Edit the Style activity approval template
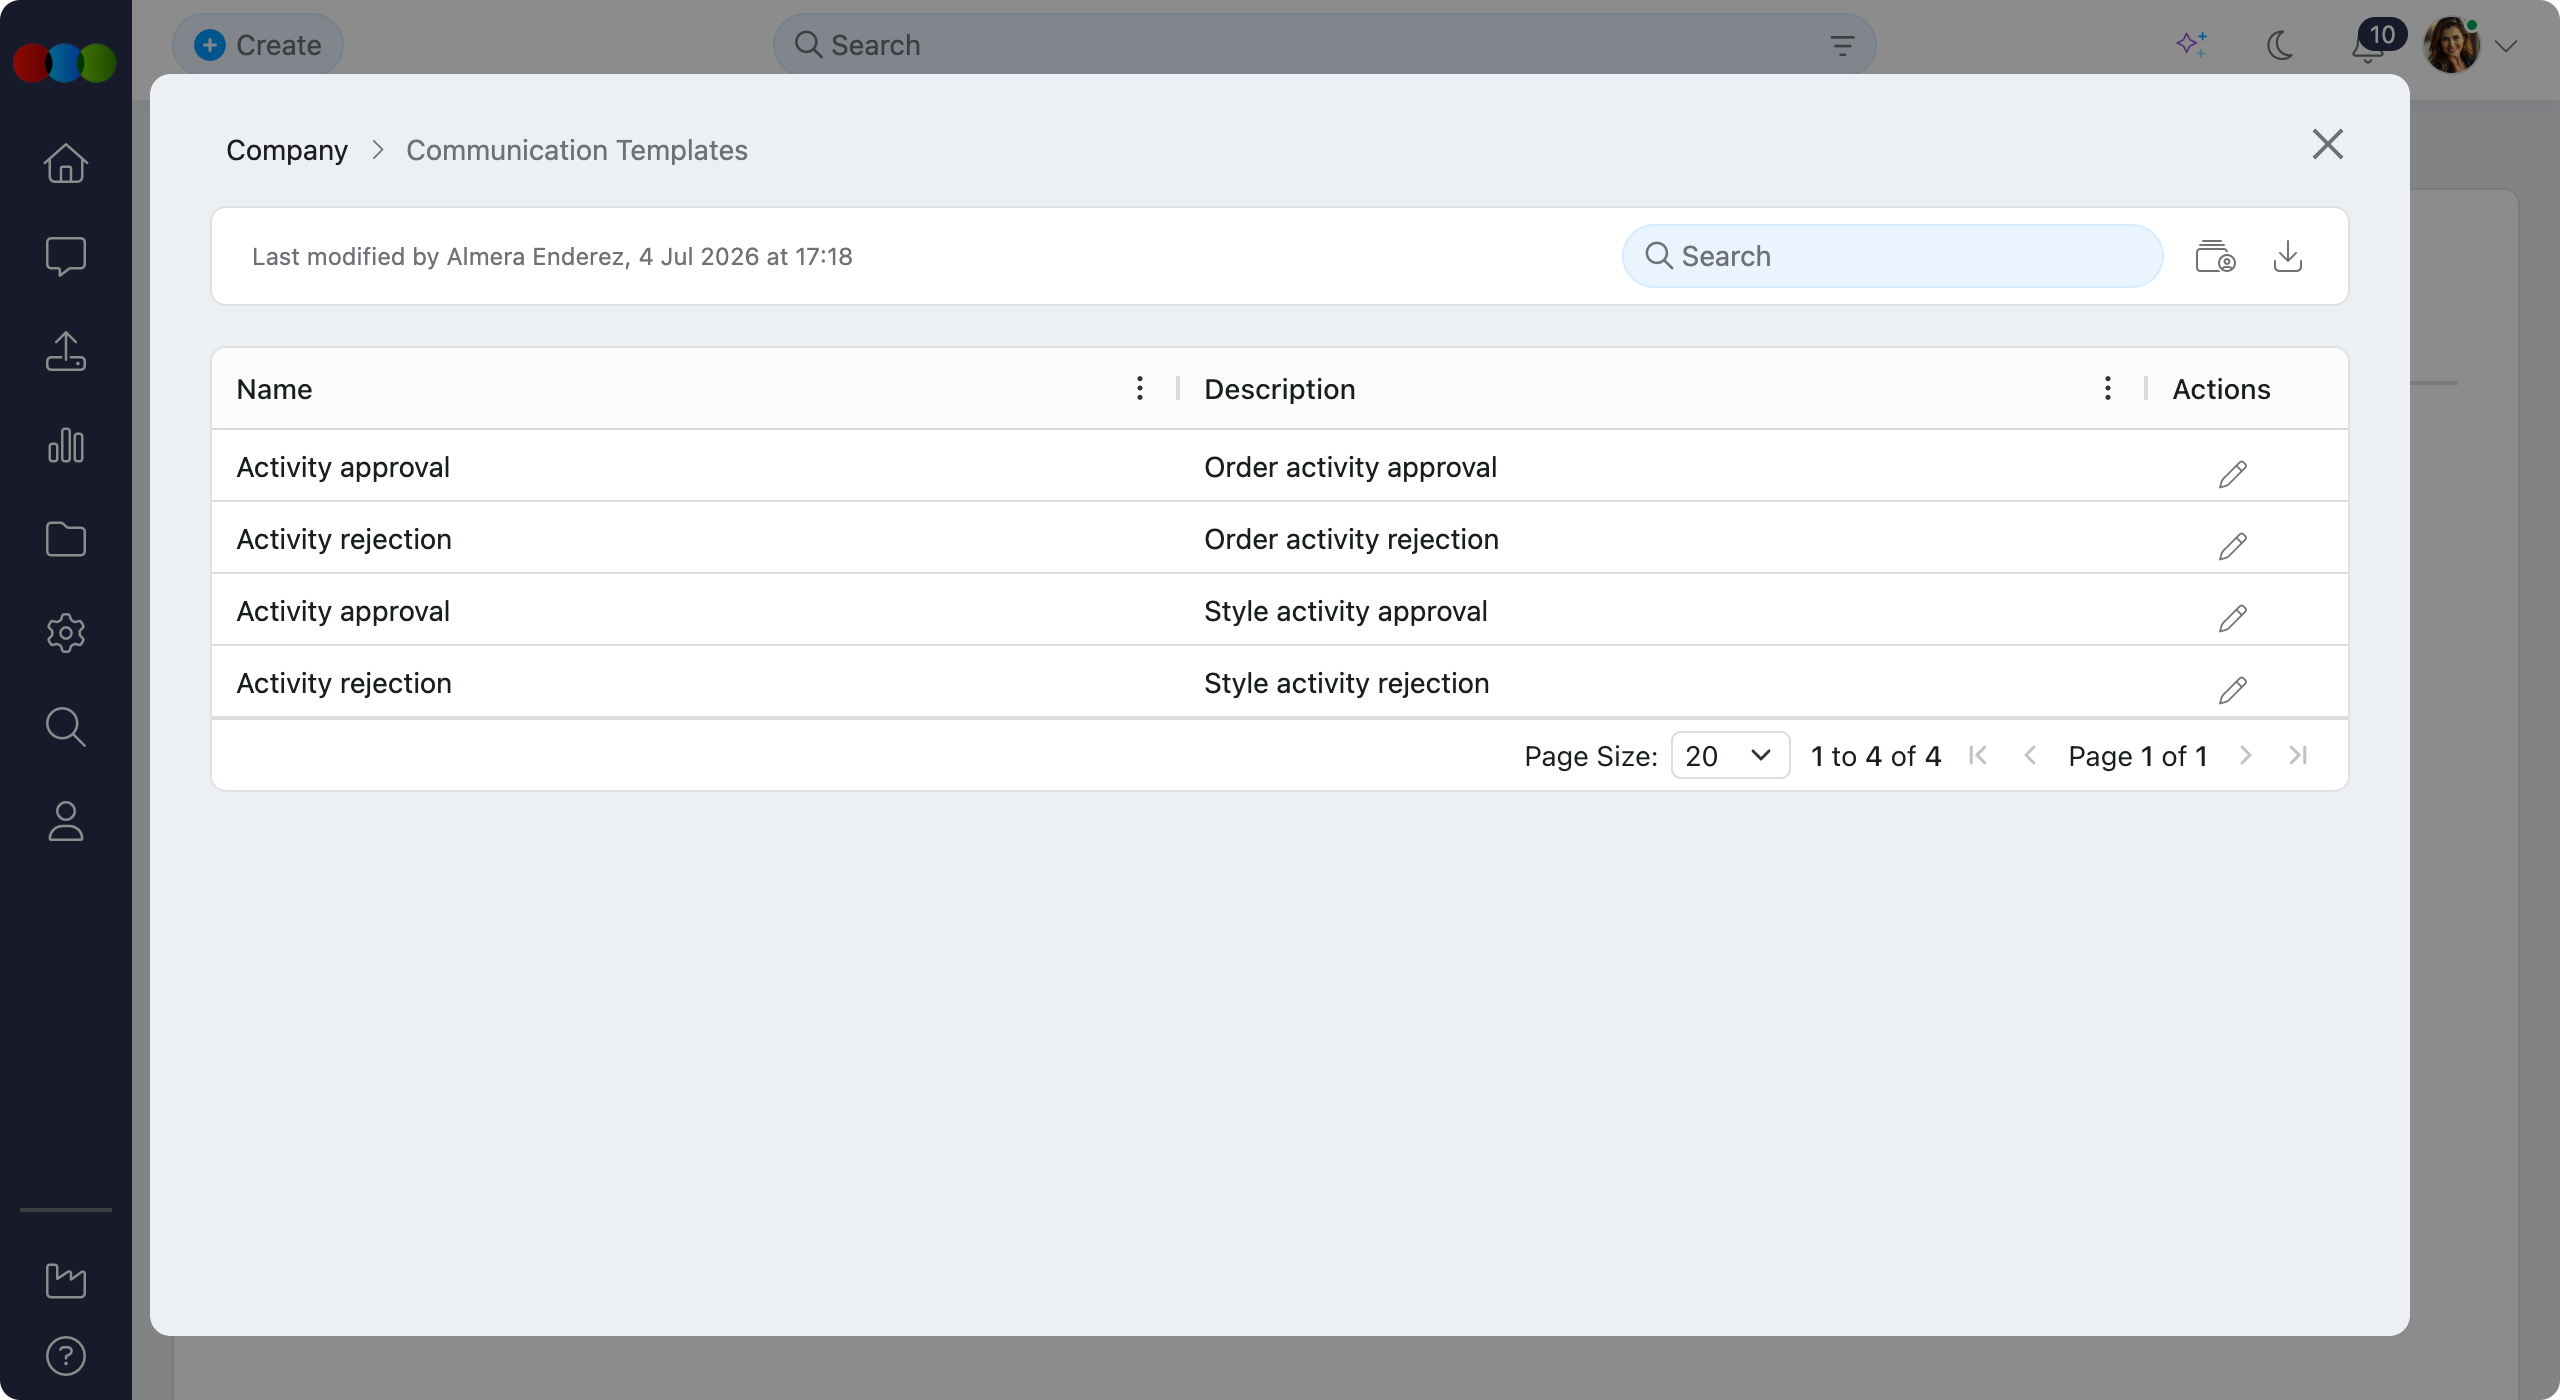2560x1400 pixels. click(x=2232, y=618)
